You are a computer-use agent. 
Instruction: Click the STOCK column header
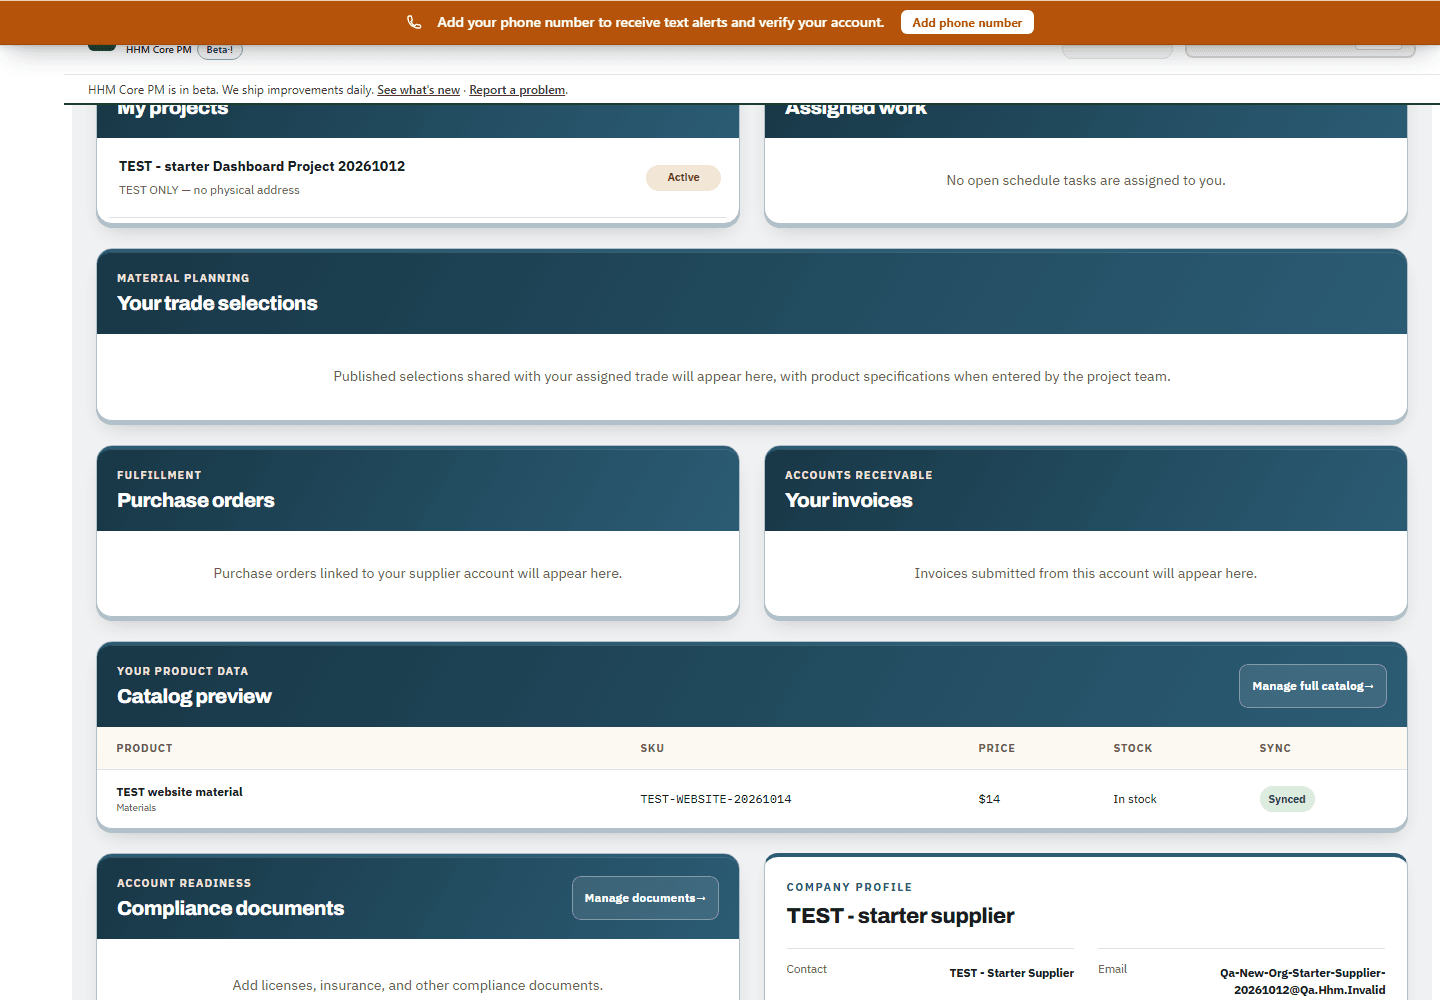[1133, 748]
